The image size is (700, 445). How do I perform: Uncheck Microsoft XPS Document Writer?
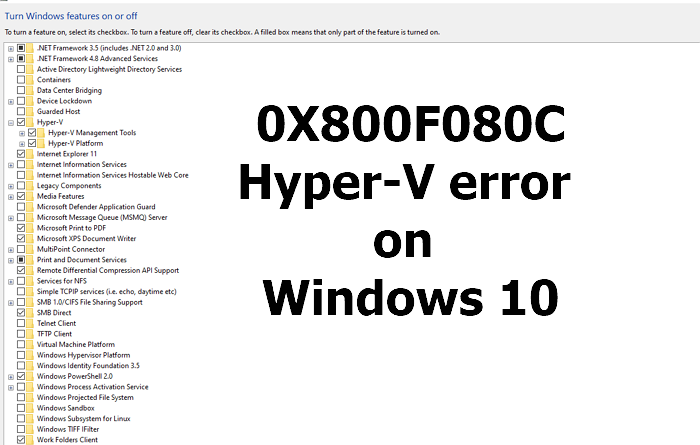(21, 238)
